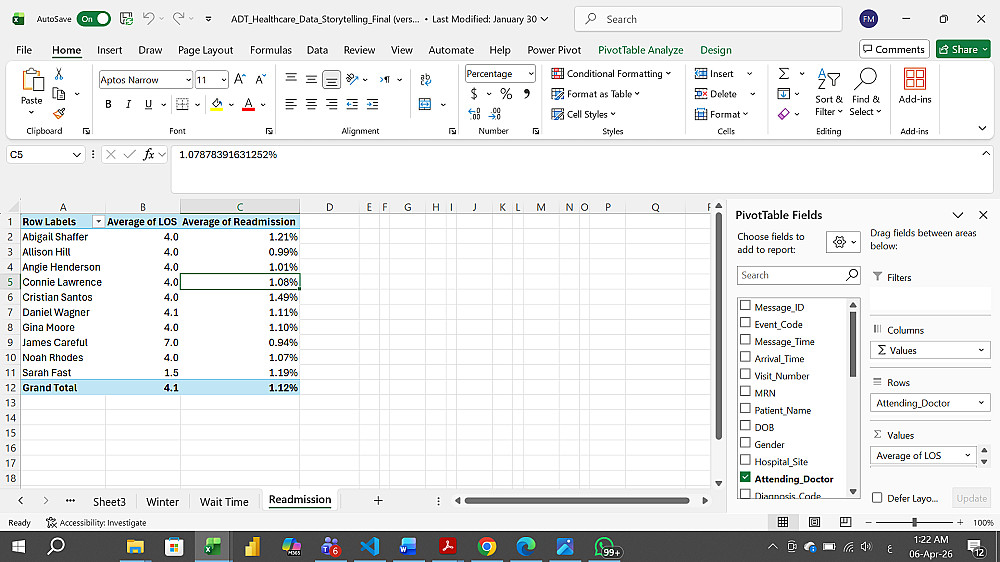The height and width of the screenshot is (562, 1000).
Task: Click the Percent Style icon
Action: click(x=506, y=94)
